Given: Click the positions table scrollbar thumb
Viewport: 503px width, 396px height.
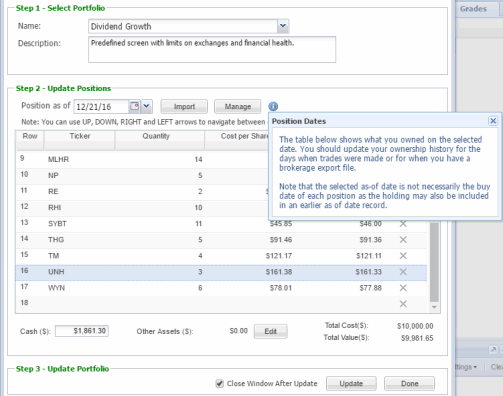Looking at the screenshot, I should pyautogui.click(x=434, y=262).
